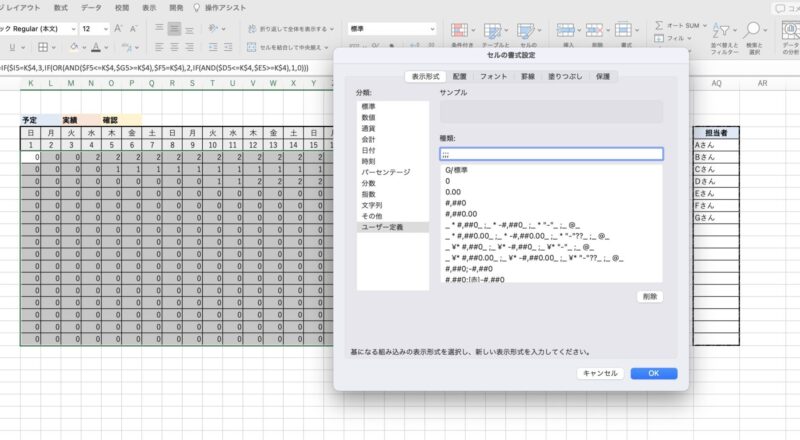This screenshot has height=440, width=800.
Task: Click the 削除 button in the dialog
Action: click(650, 297)
